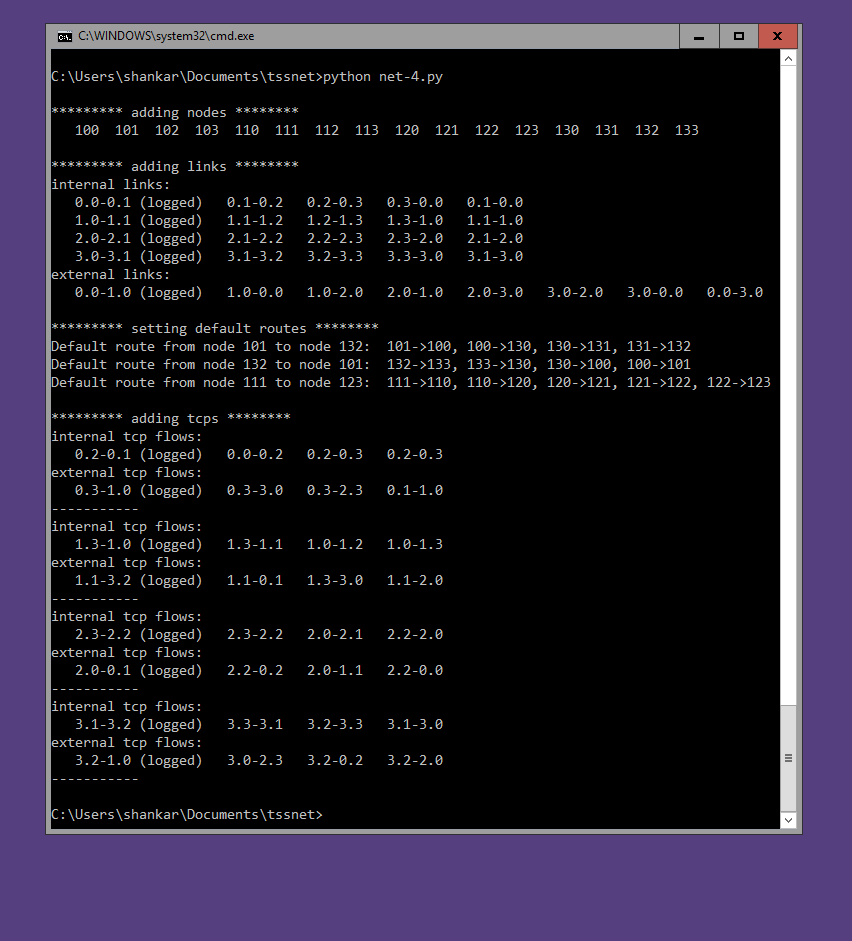Viewport: 852px width, 941px height.
Task: Click the '3.2-2.0' external tcp flow
Action: tap(415, 760)
